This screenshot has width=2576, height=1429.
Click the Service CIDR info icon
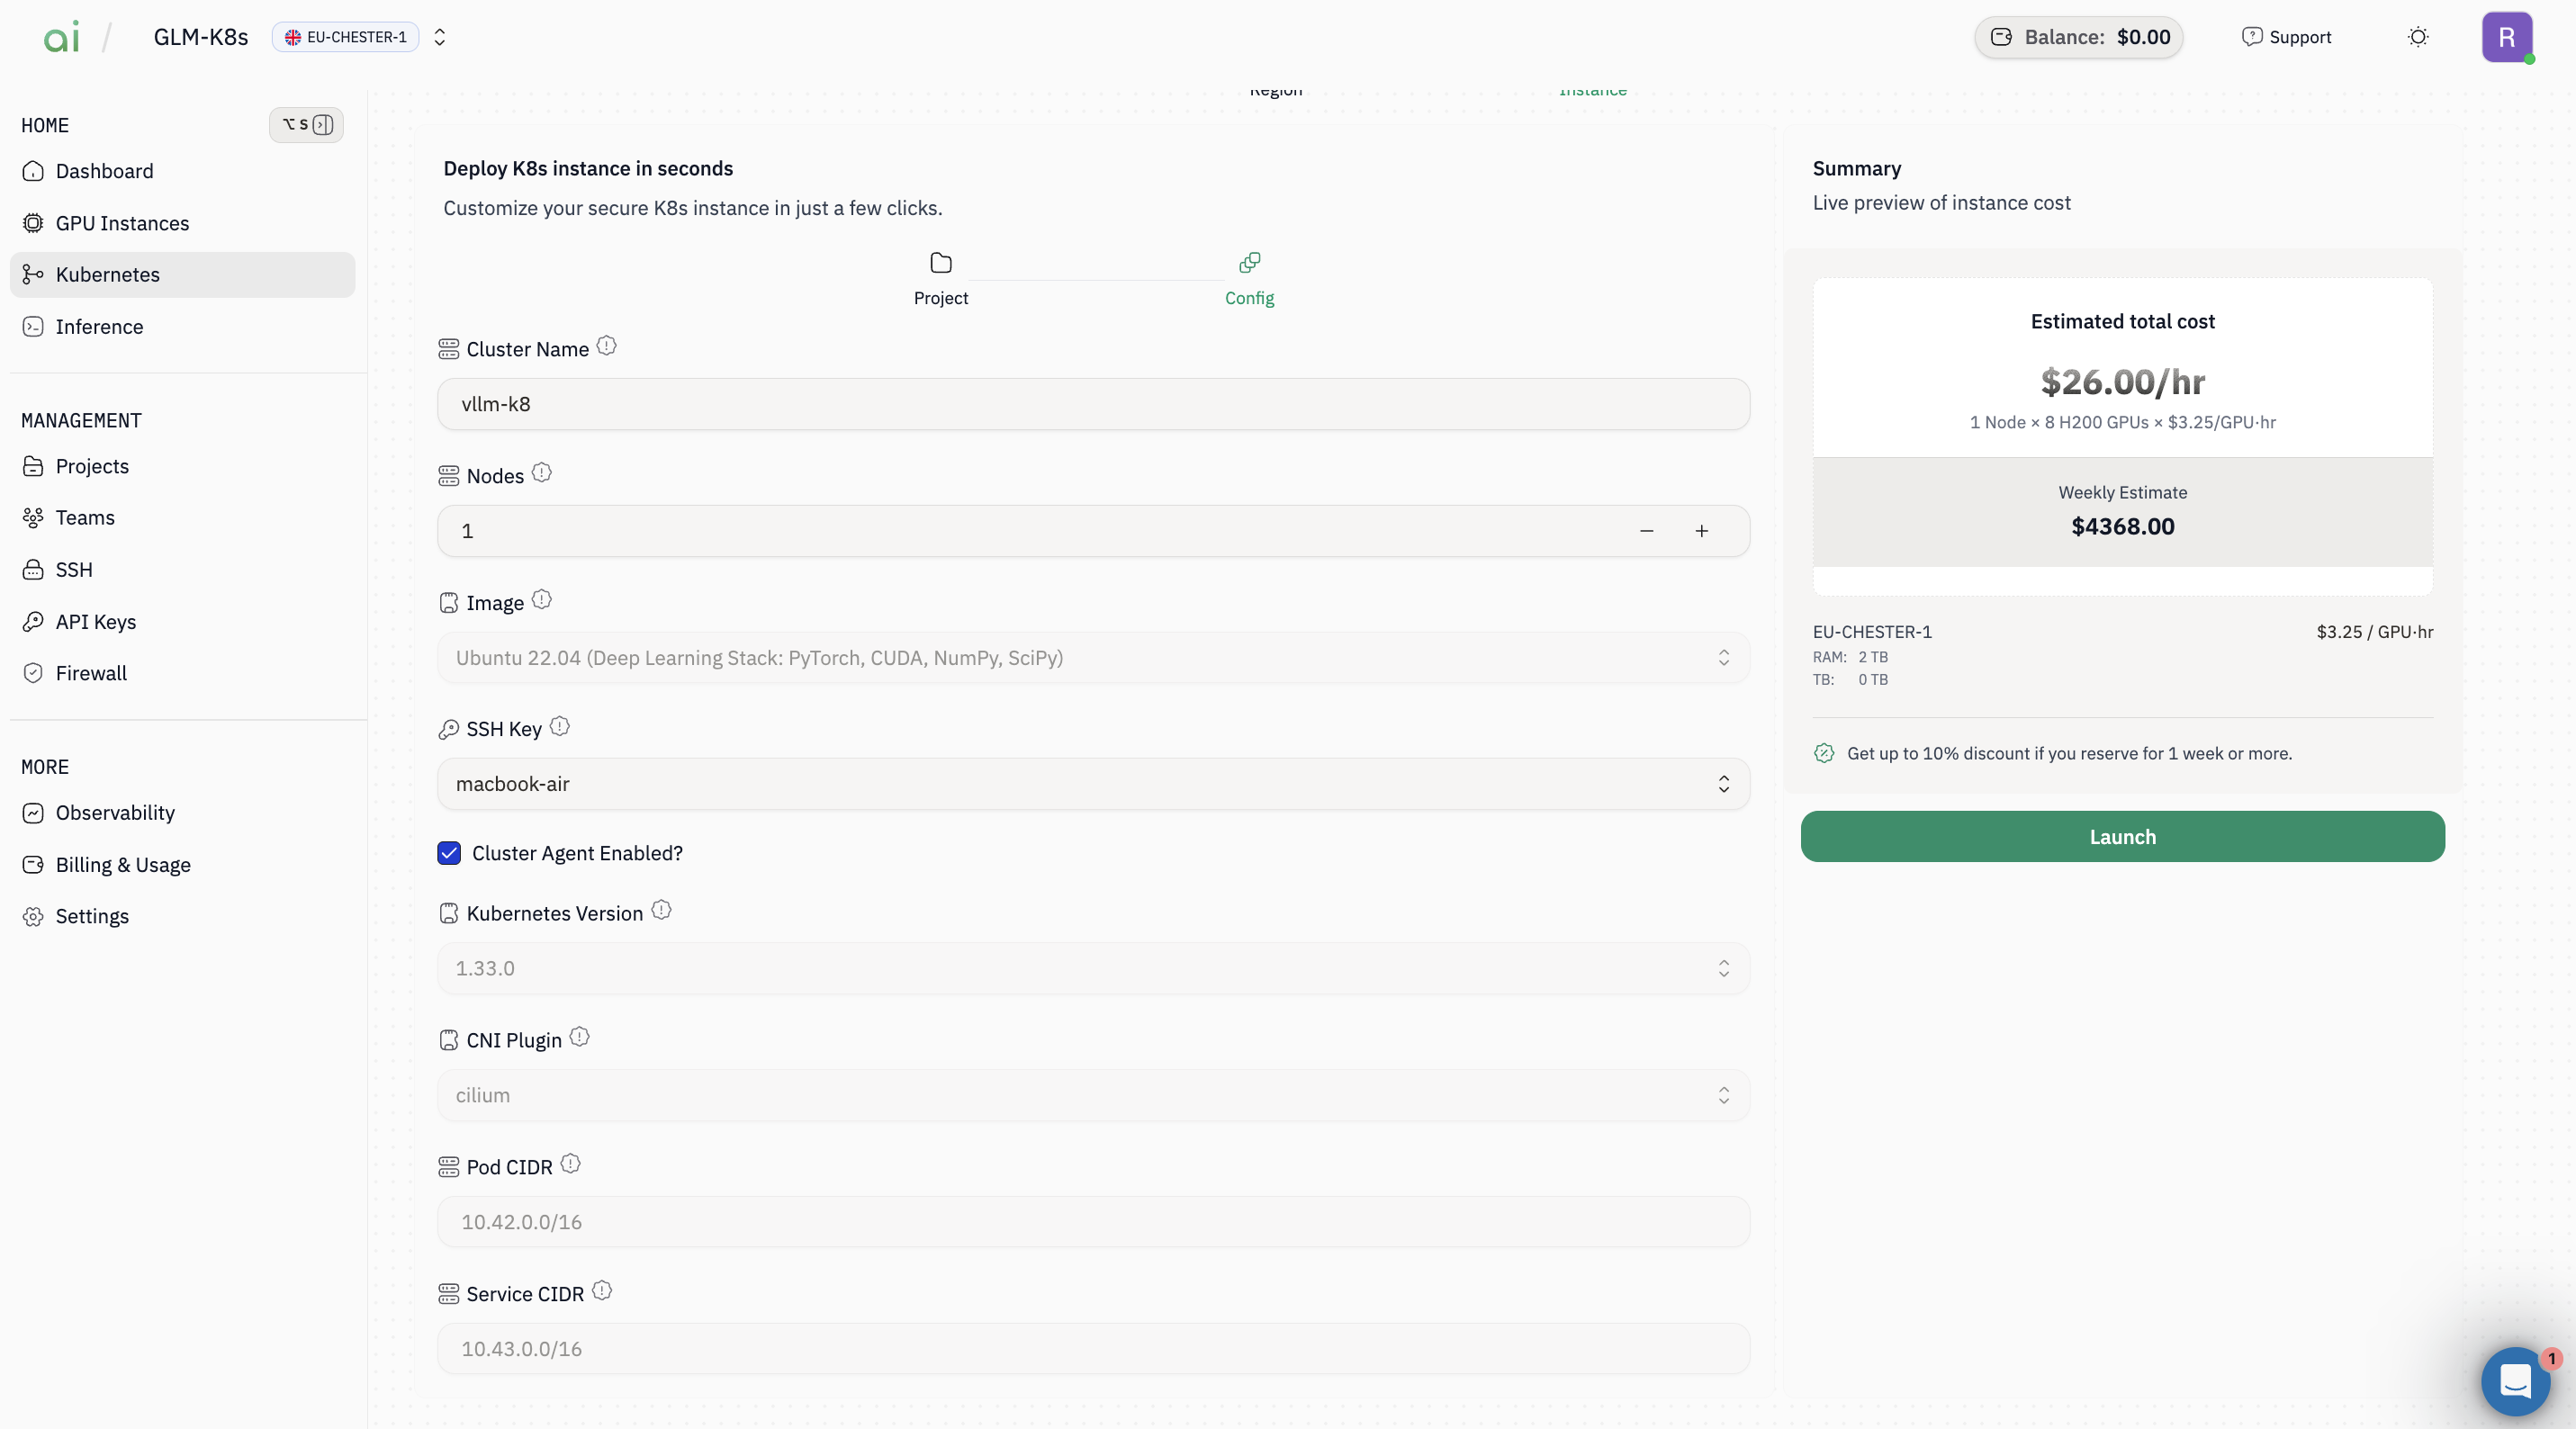601,1291
